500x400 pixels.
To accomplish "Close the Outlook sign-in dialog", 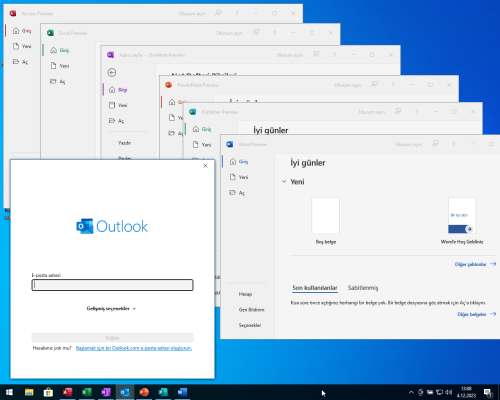I will pyautogui.click(x=205, y=166).
